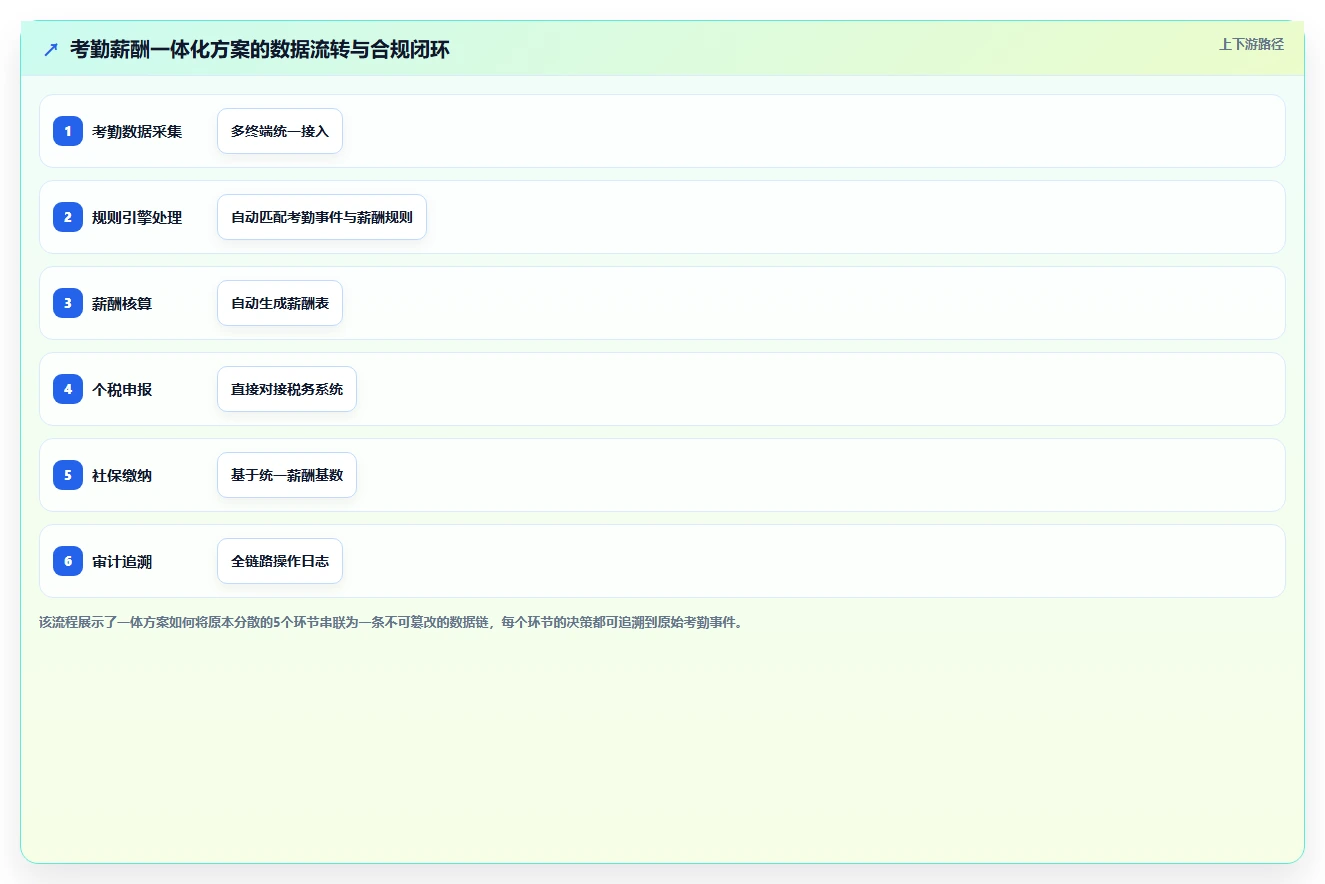1325x884 pixels.
Task: Click the step 2 number badge
Action: click(68, 217)
